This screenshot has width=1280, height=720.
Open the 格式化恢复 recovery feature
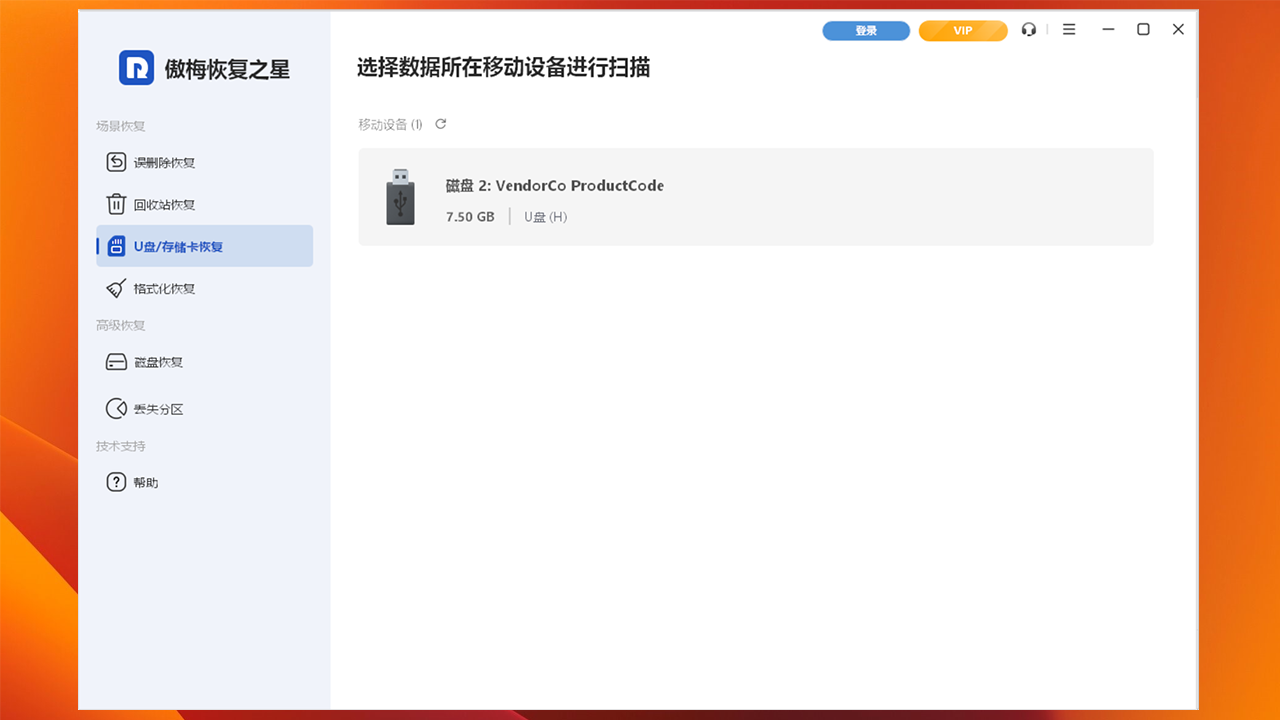(x=157, y=288)
